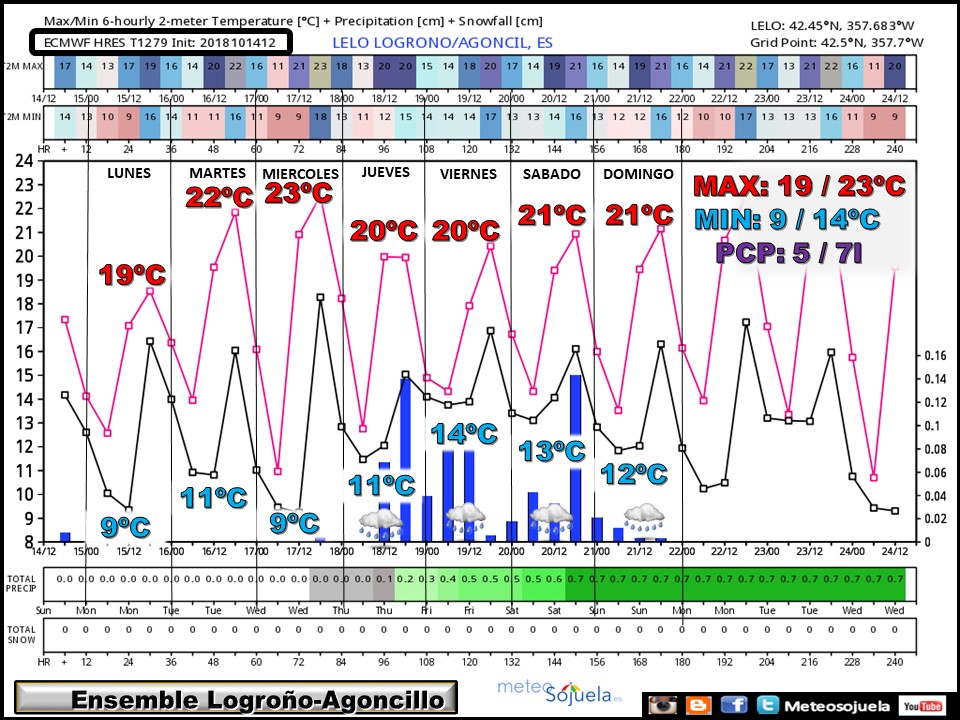Click the LUNES day label

pyautogui.click(x=129, y=173)
